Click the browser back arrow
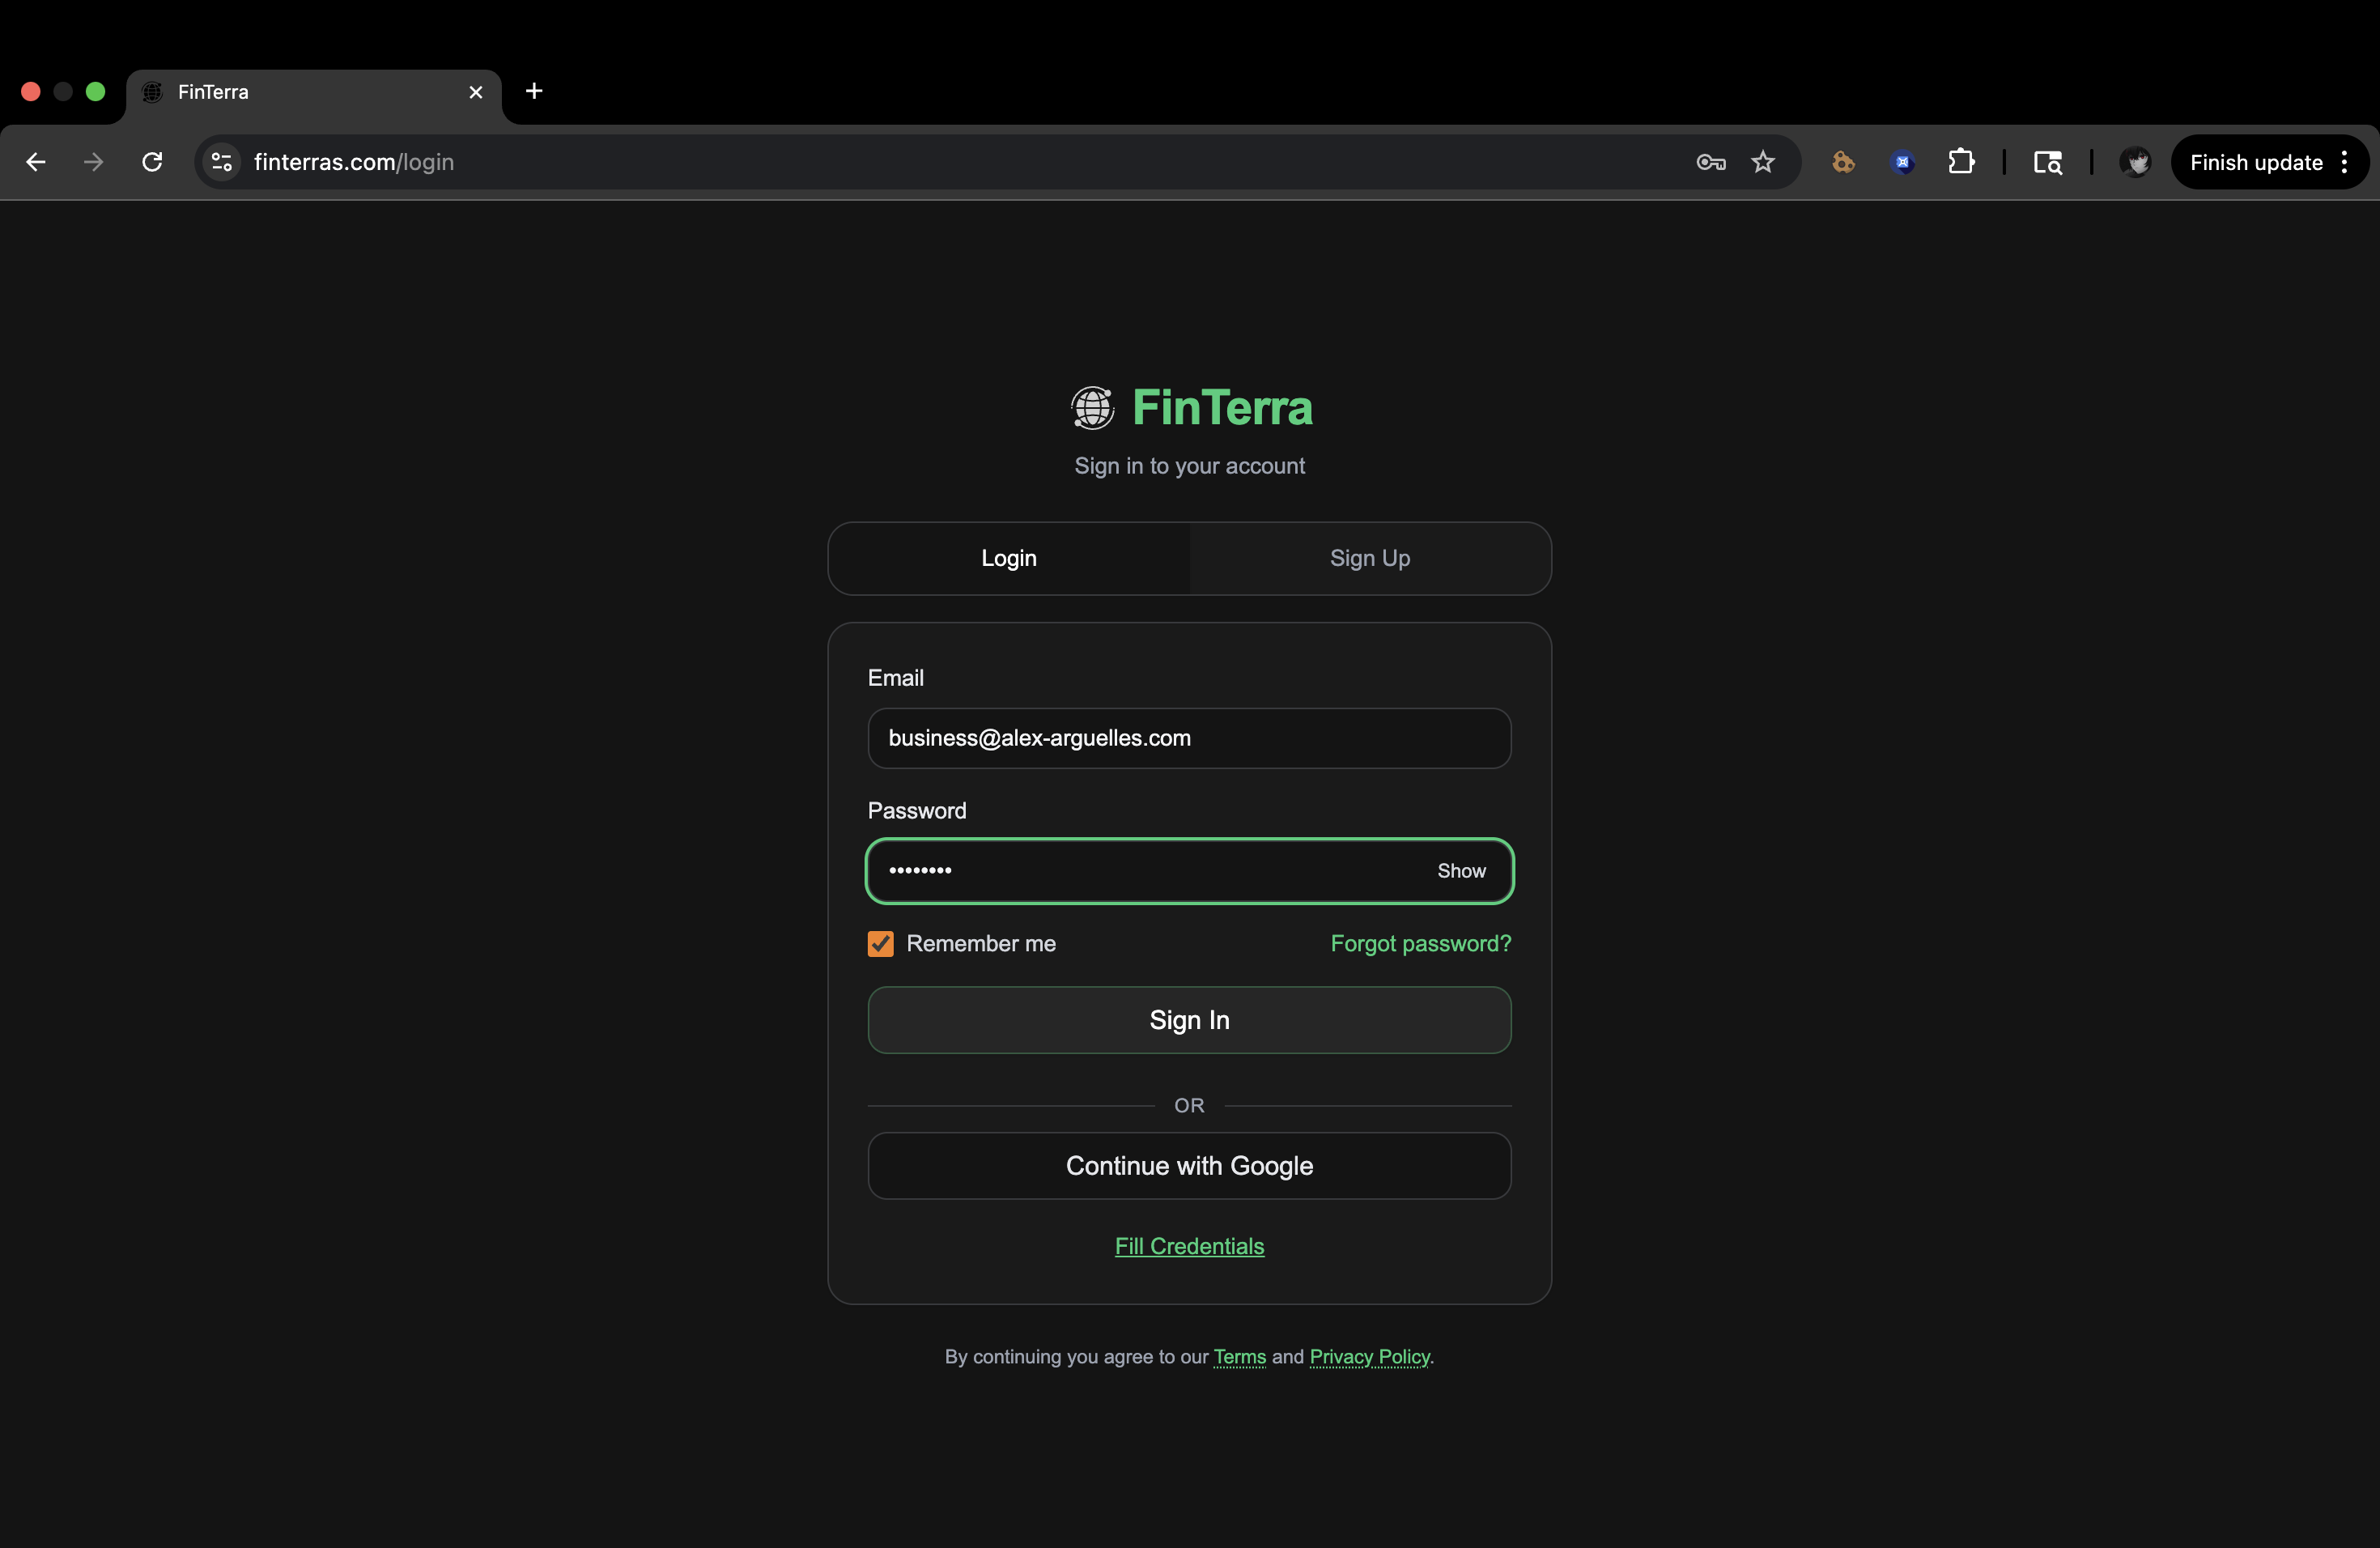2380x1548 pixels. tap(36, 162)
